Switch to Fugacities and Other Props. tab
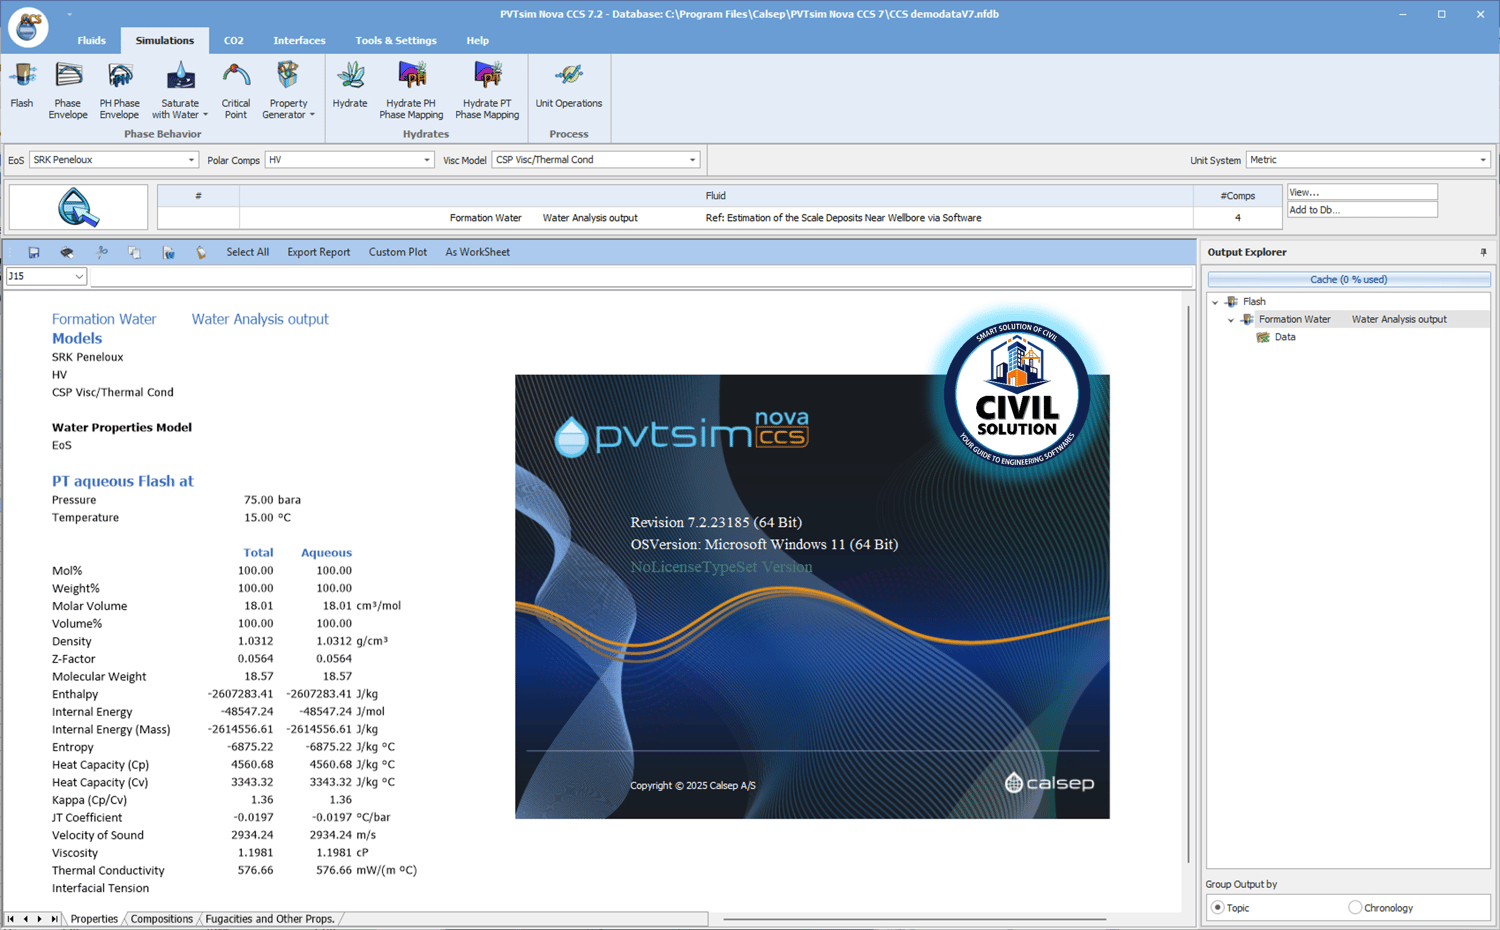Image resolution: width=1500 pixels, height=930 pixels. [x=269, y=919]
